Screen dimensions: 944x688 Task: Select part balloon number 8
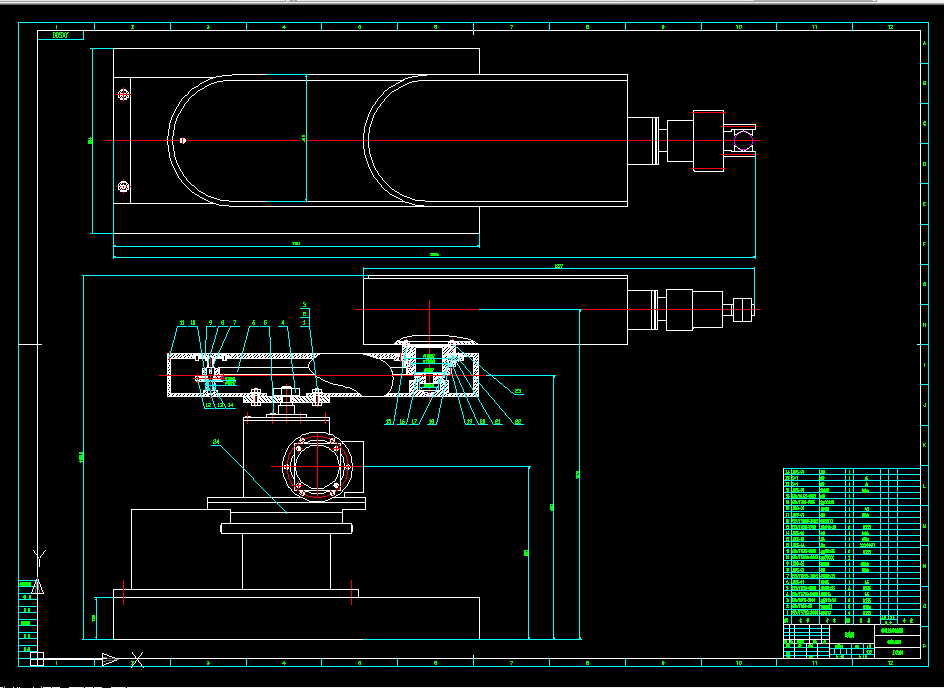pos(222,323)
